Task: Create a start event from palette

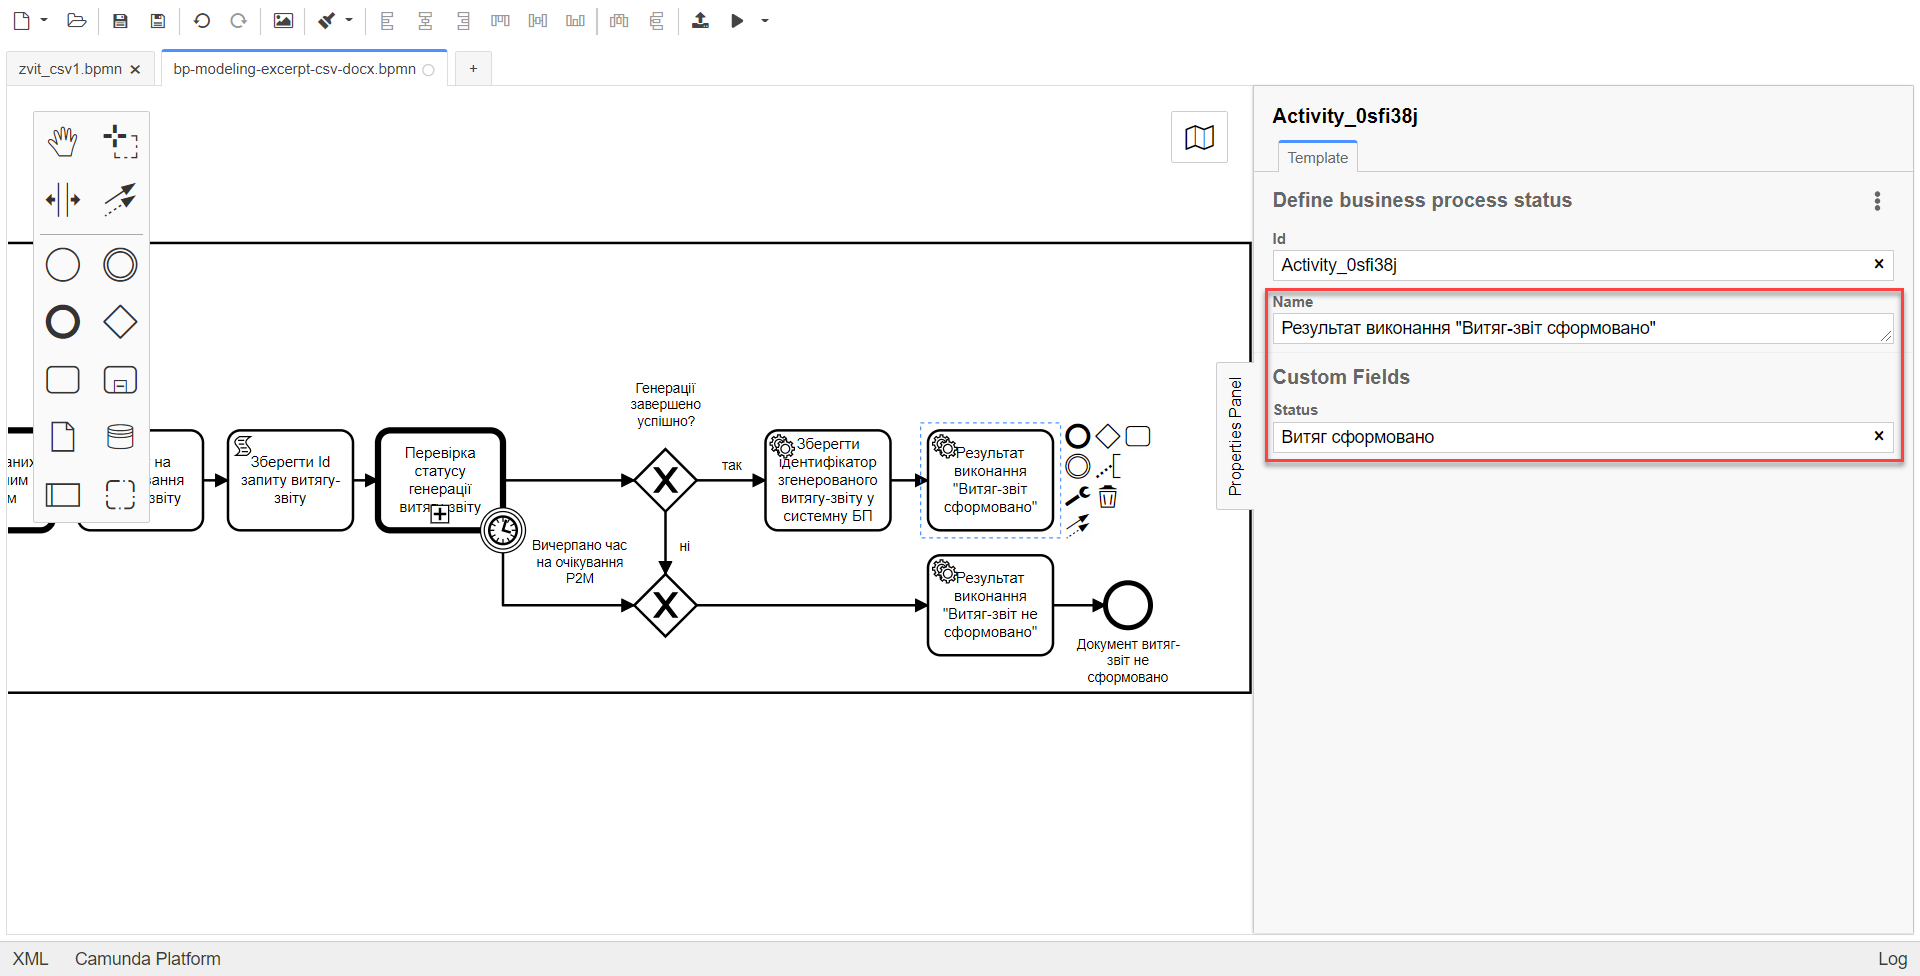Action: 63,265
